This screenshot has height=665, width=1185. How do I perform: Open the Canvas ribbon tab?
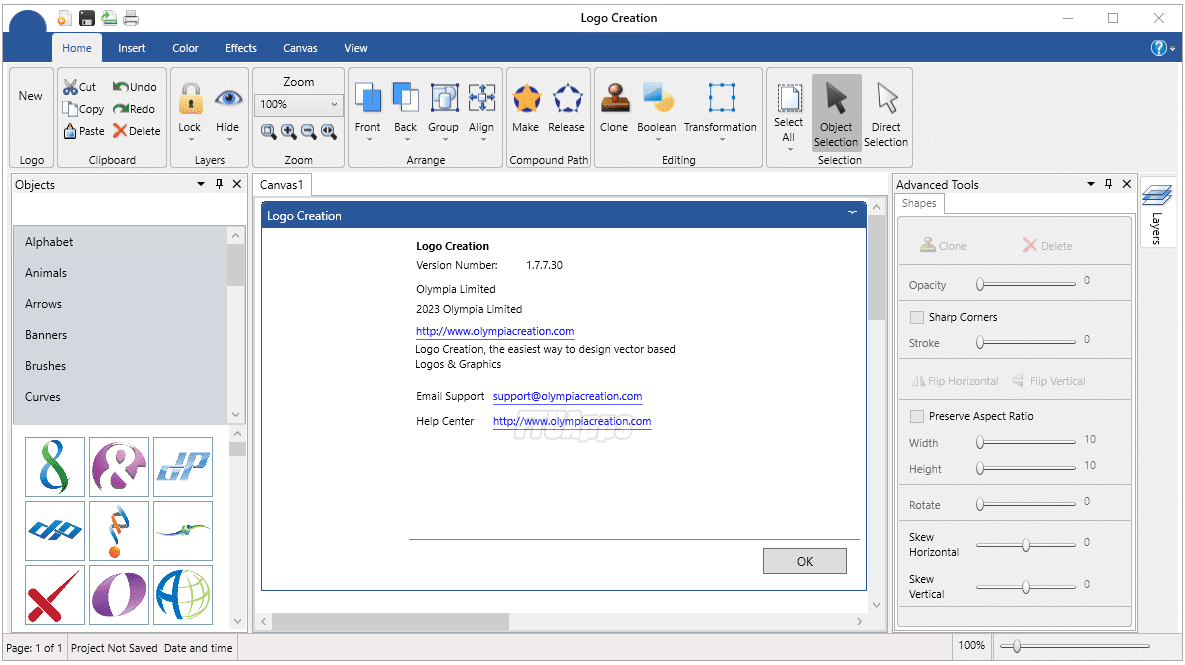coord(300,48)
